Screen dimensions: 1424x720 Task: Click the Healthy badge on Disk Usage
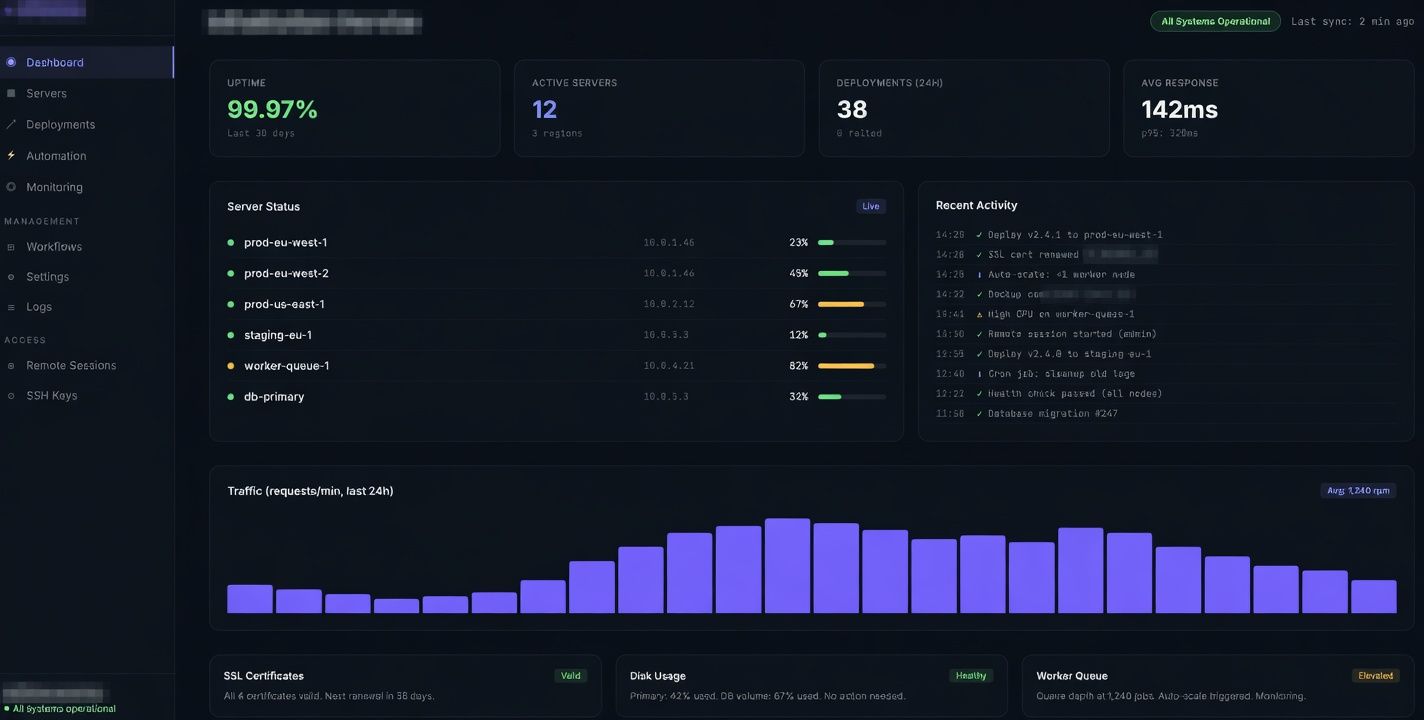pyautogui.click(x=971, y=675)
